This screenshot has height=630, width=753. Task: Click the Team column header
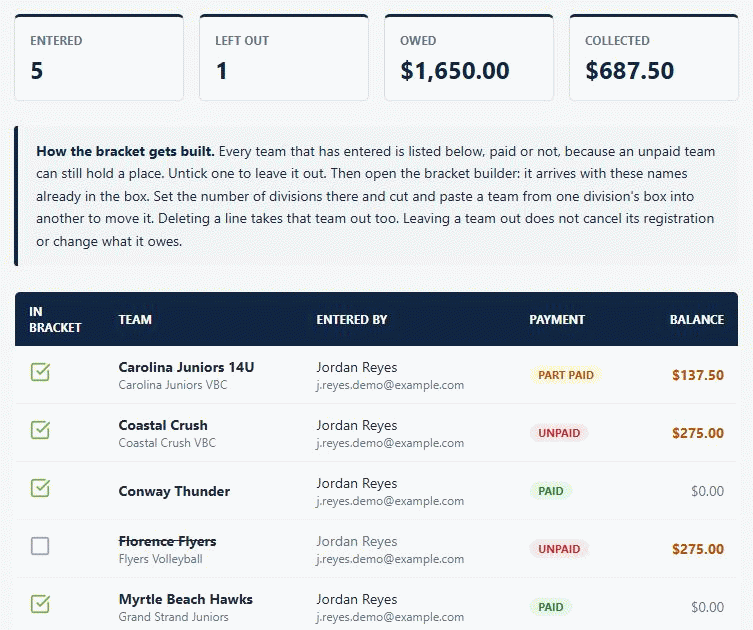[135, 319]
